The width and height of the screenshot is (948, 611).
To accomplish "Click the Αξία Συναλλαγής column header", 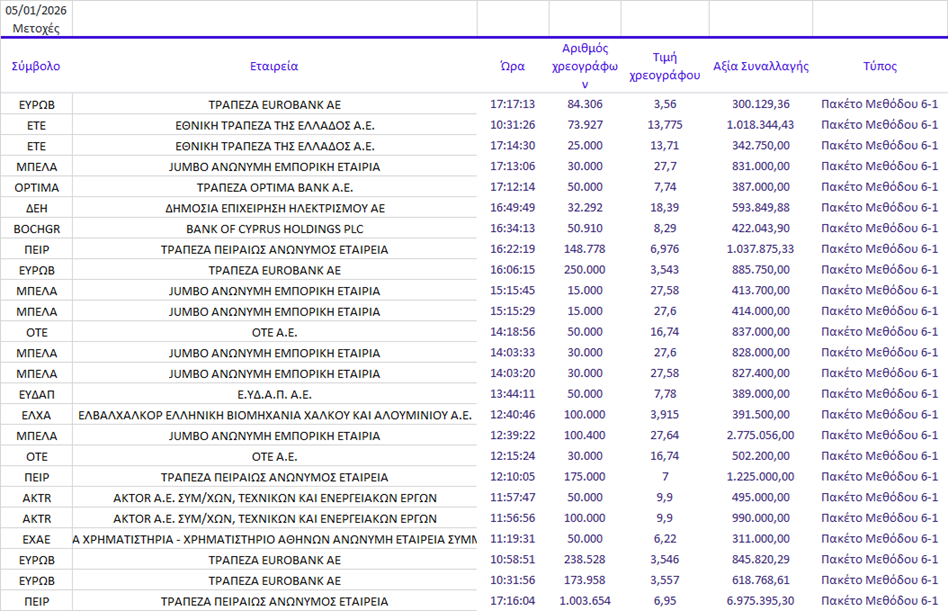I will (761, 66).
